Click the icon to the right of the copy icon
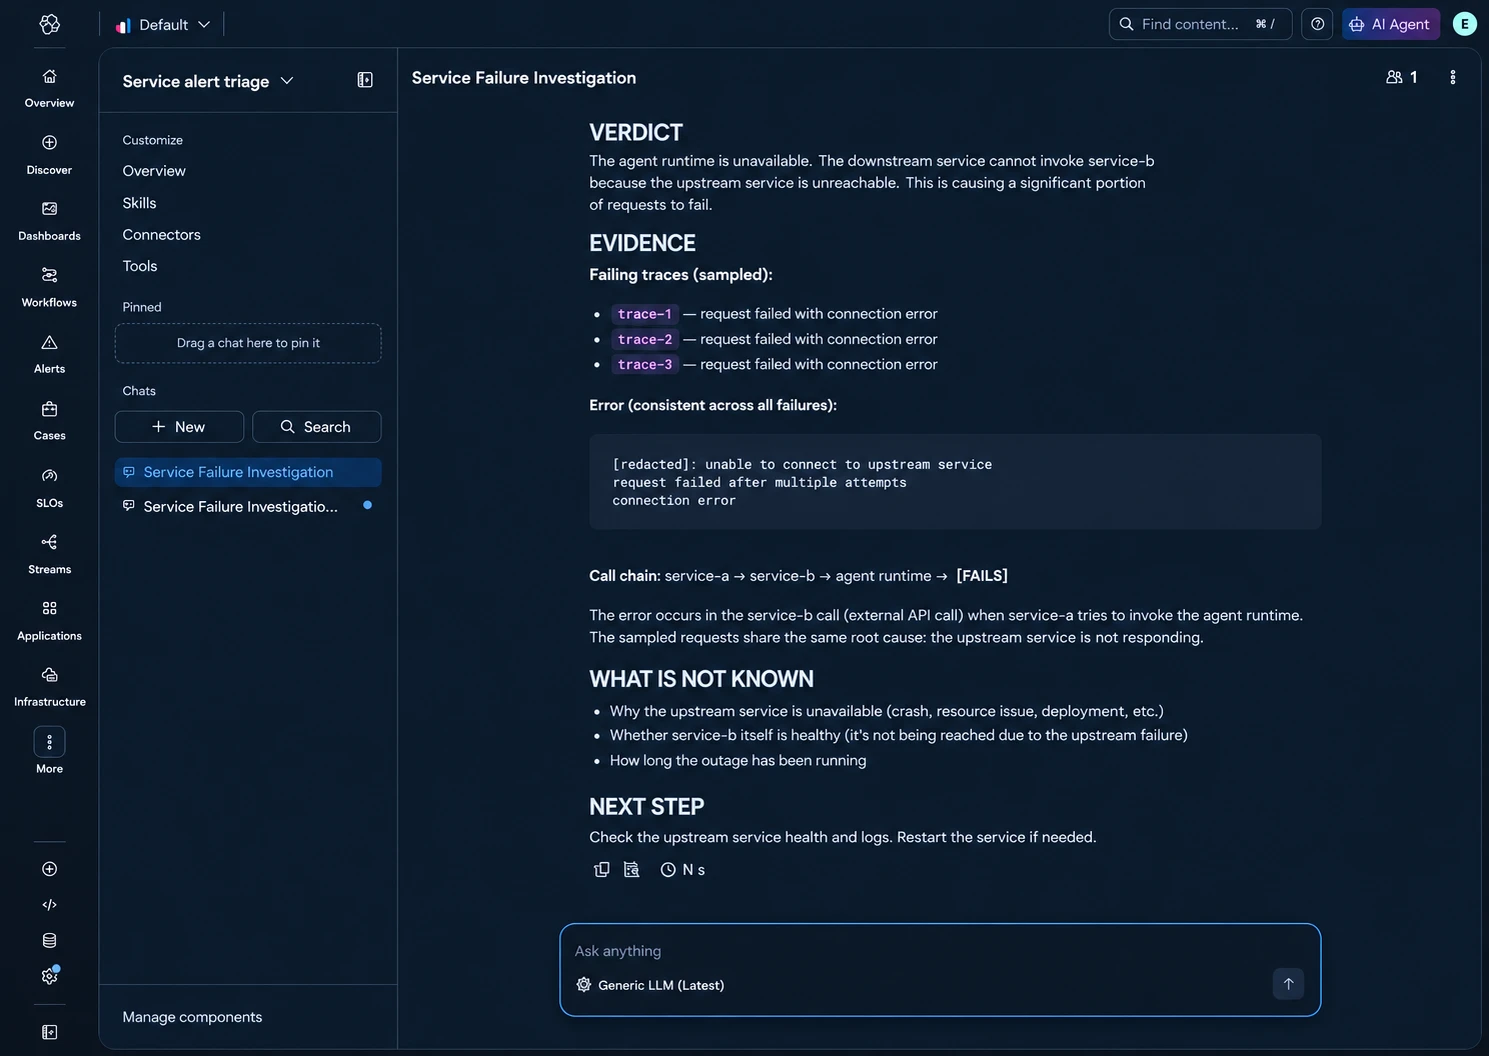 (x=631, y=870)
